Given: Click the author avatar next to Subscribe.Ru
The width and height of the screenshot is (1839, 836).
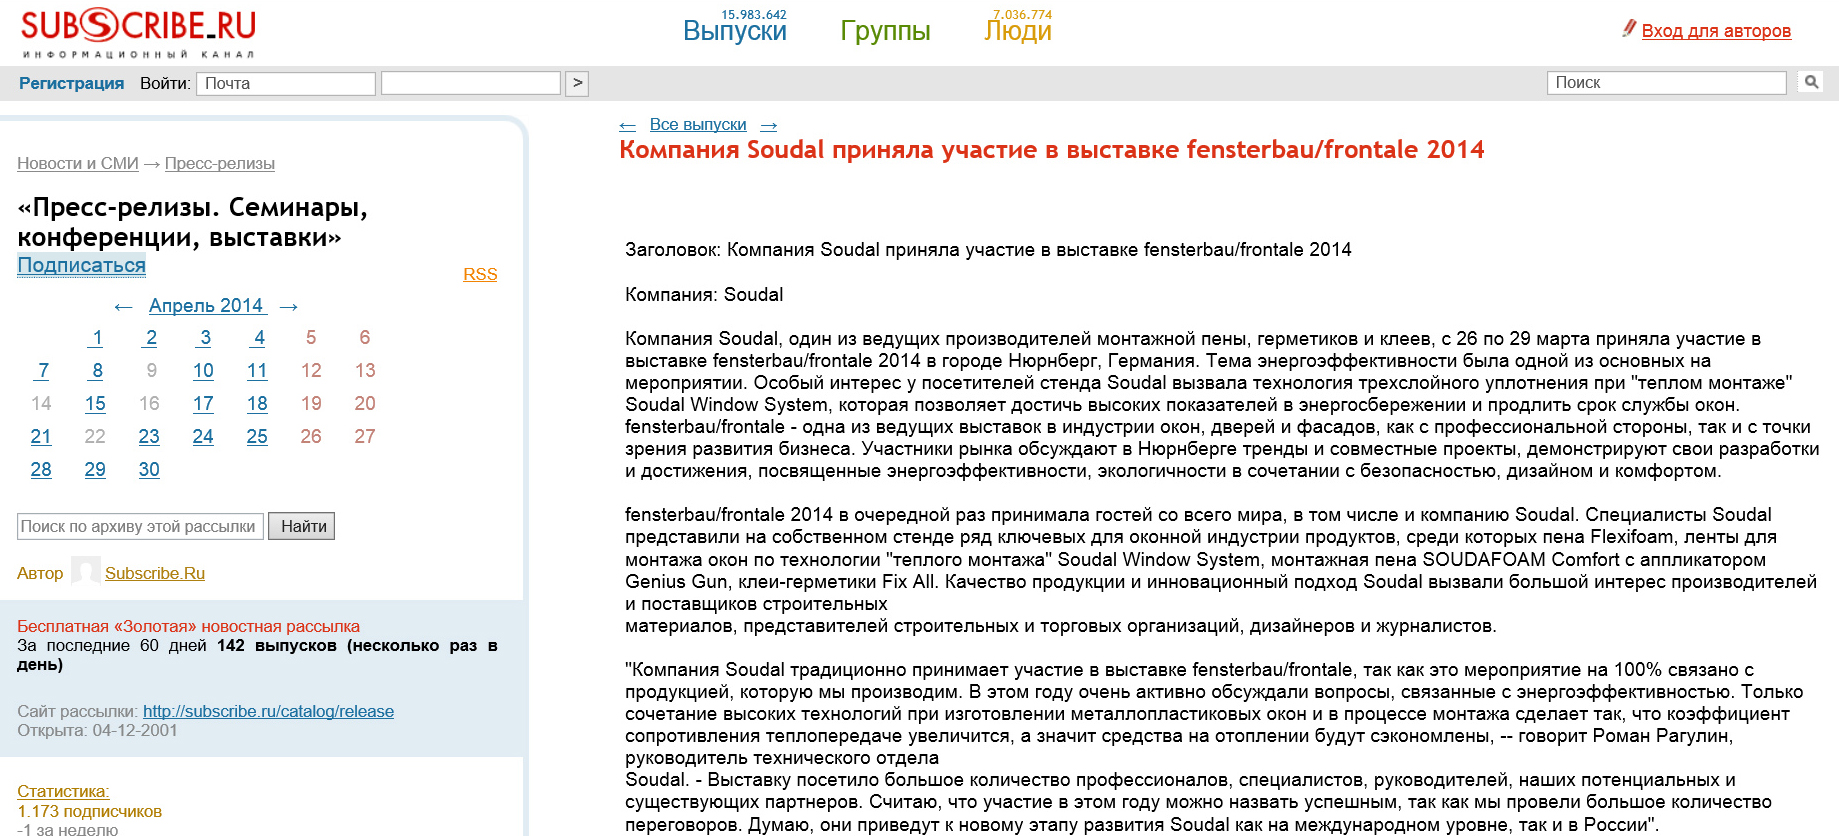Looking at the screenshot, I should point(86,571).
